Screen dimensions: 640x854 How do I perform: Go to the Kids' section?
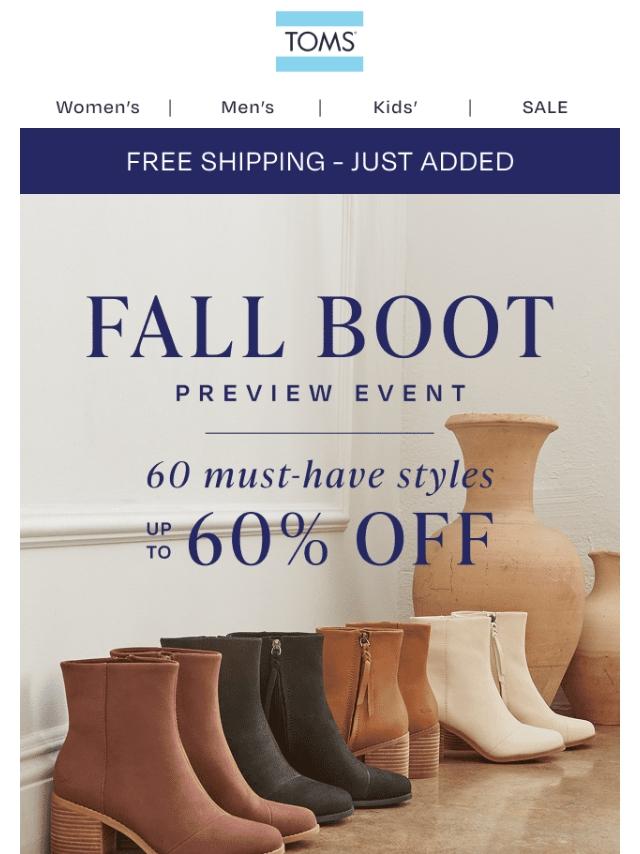point(395,107)
